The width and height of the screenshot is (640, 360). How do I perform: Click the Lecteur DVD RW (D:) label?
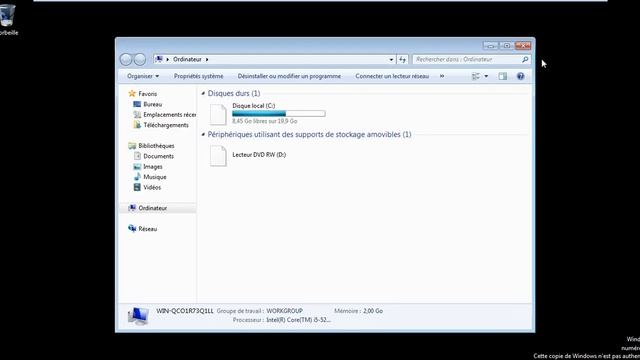pyautogui.click(x=259, y=155)
